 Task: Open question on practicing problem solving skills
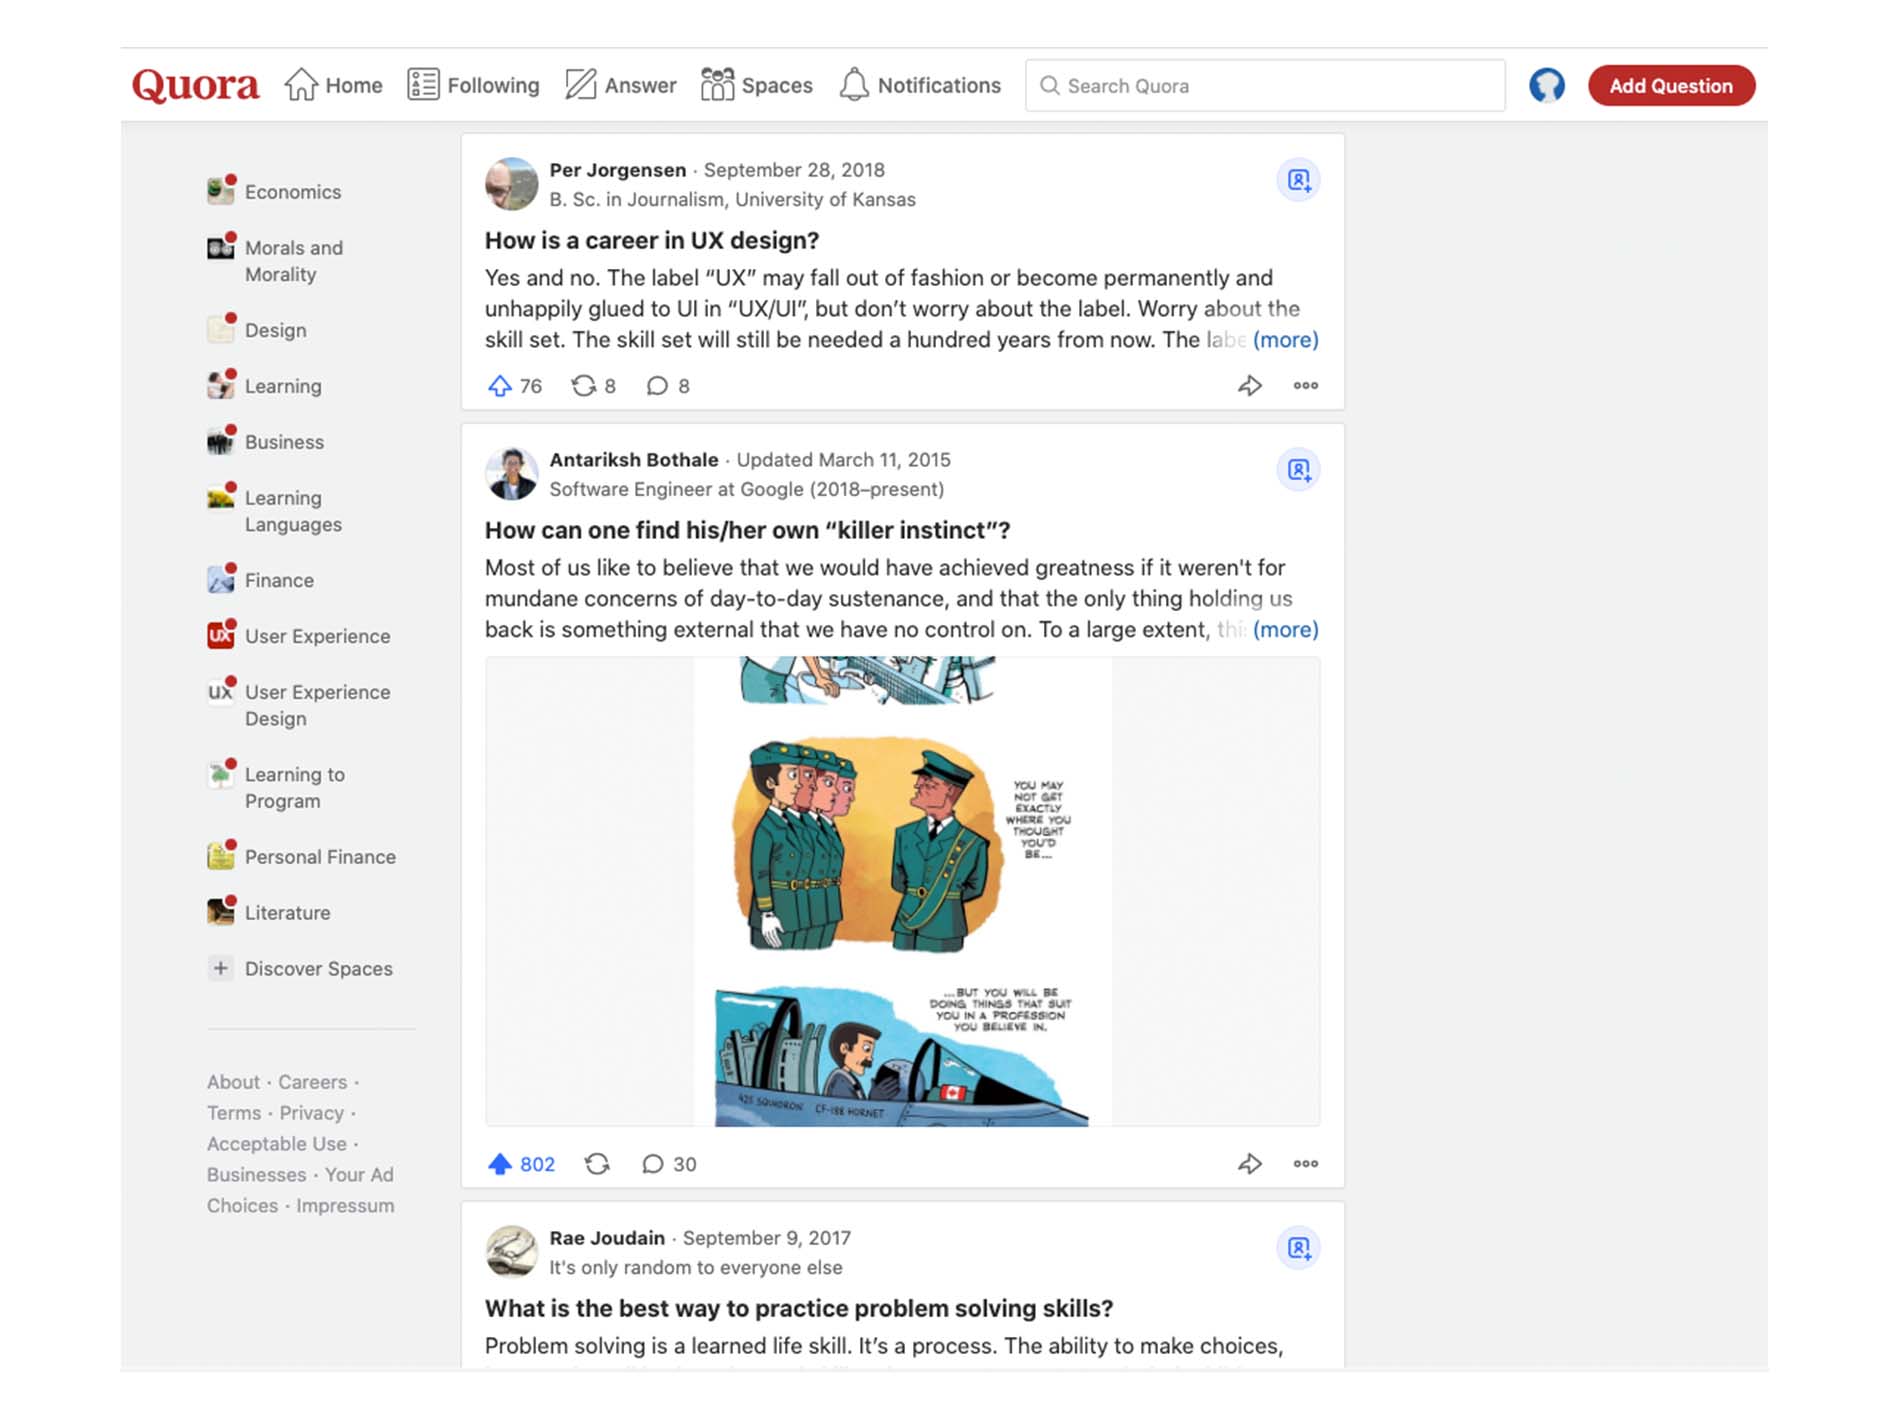[x=799, y=1309]
